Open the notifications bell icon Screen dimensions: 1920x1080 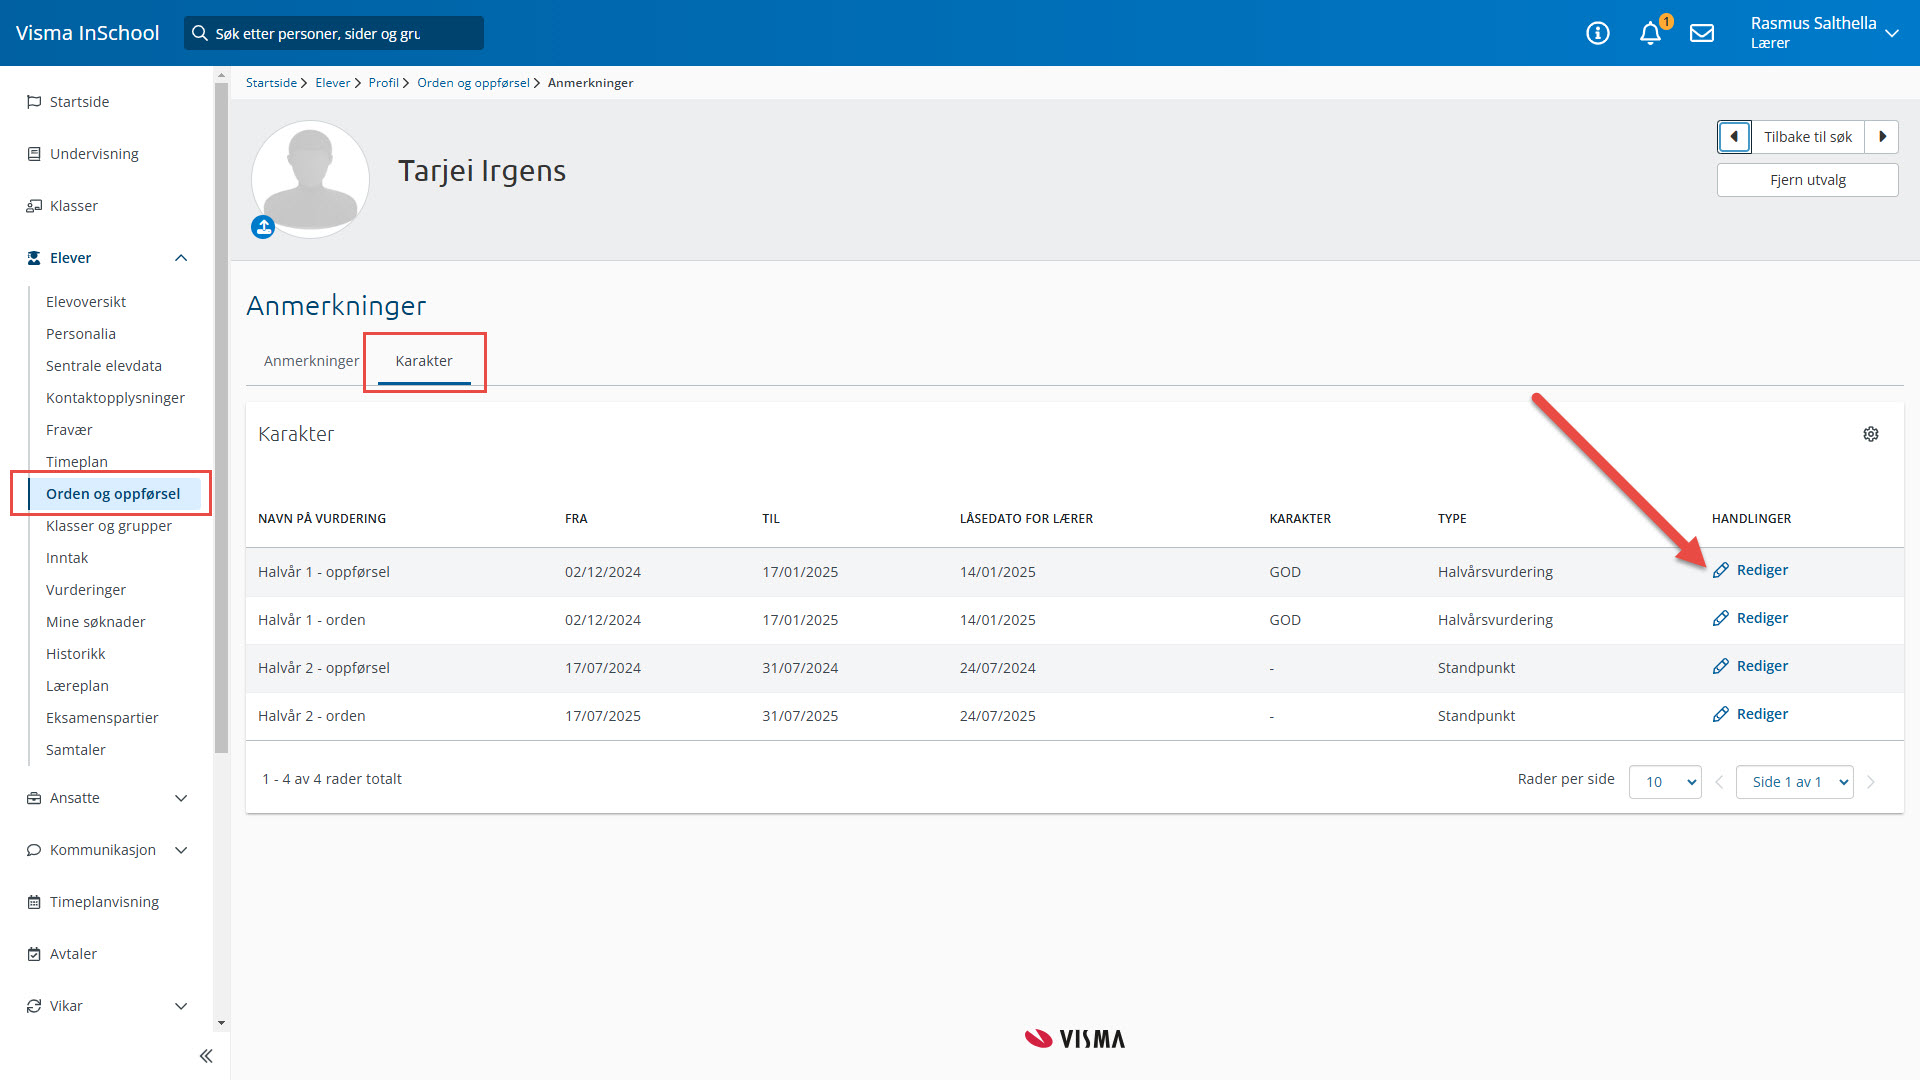(x=1650, y=33)
